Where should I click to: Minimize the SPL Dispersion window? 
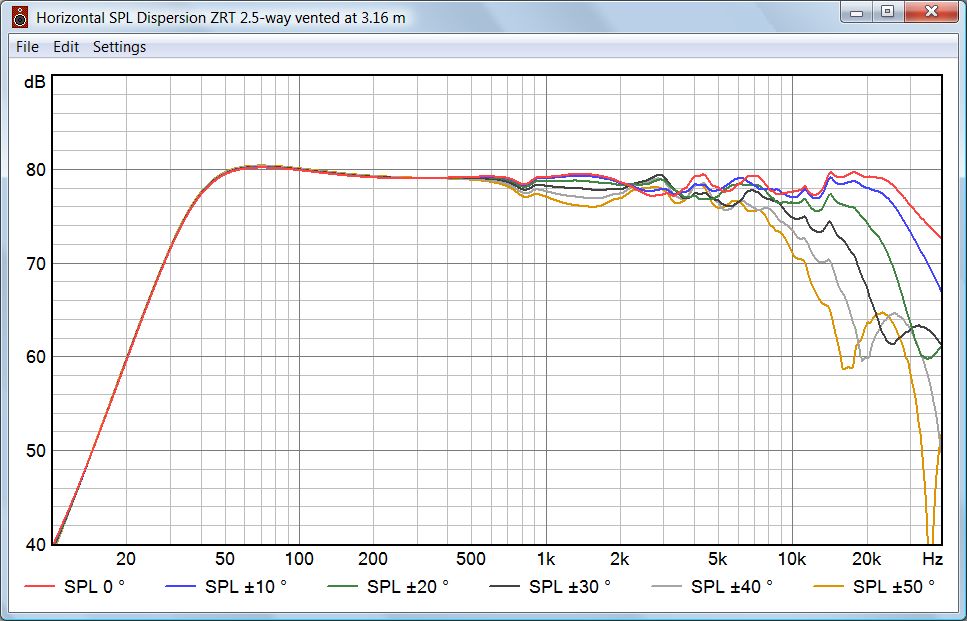point(857,12)
